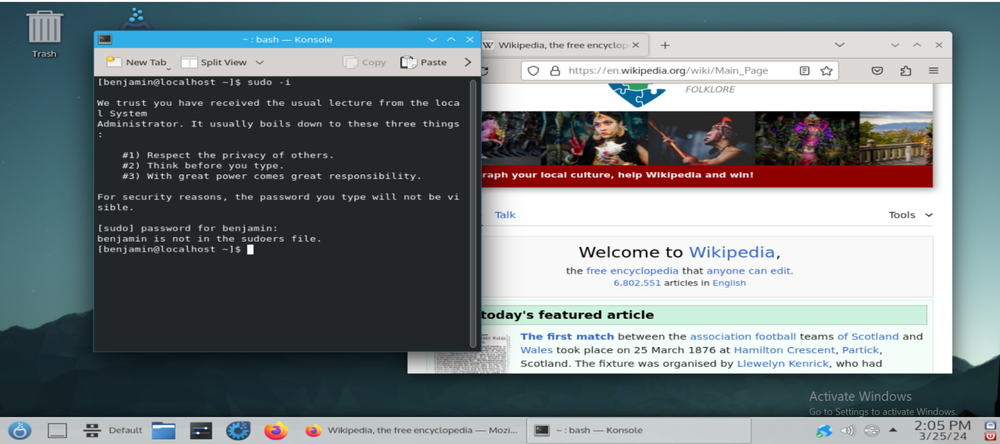Open the English link under article count
The height and width of the screenshot is (444, 1000).
tap(729, 283)
